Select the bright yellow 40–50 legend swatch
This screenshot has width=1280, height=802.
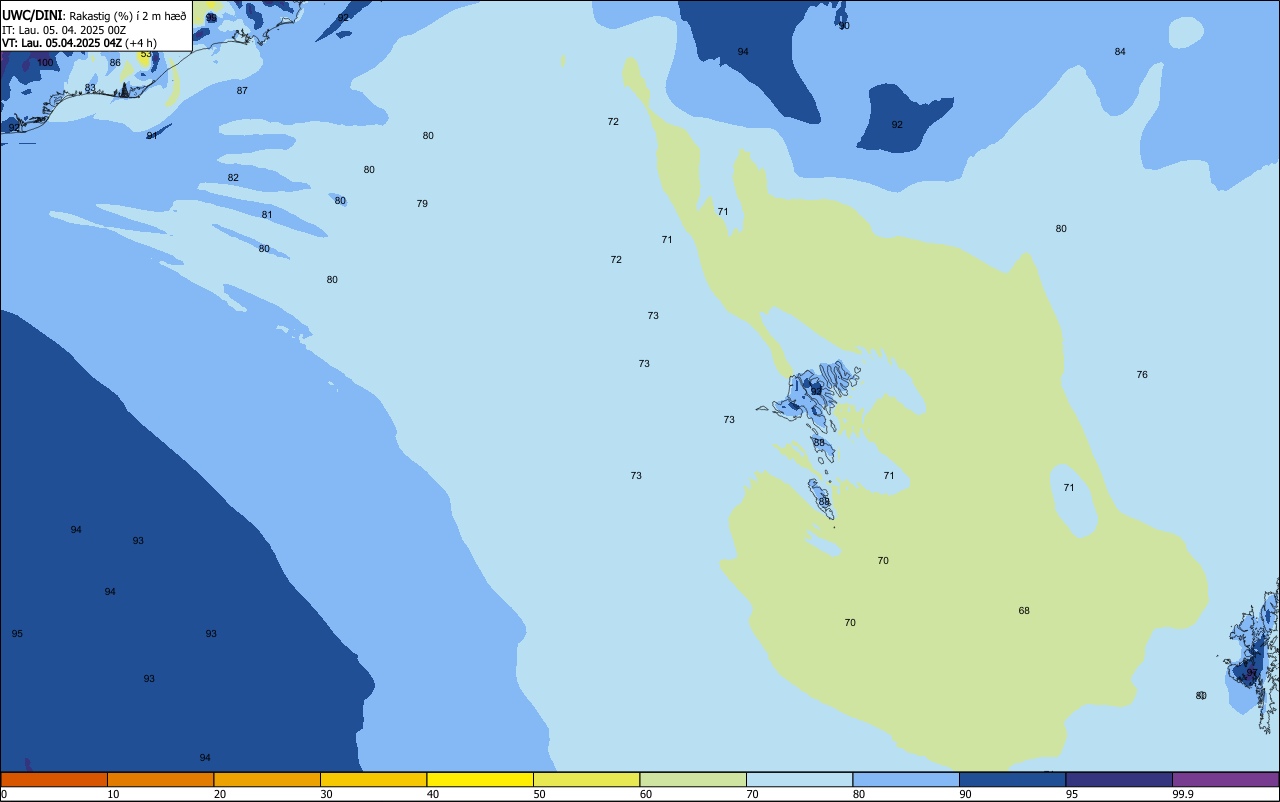click(480, 779)
